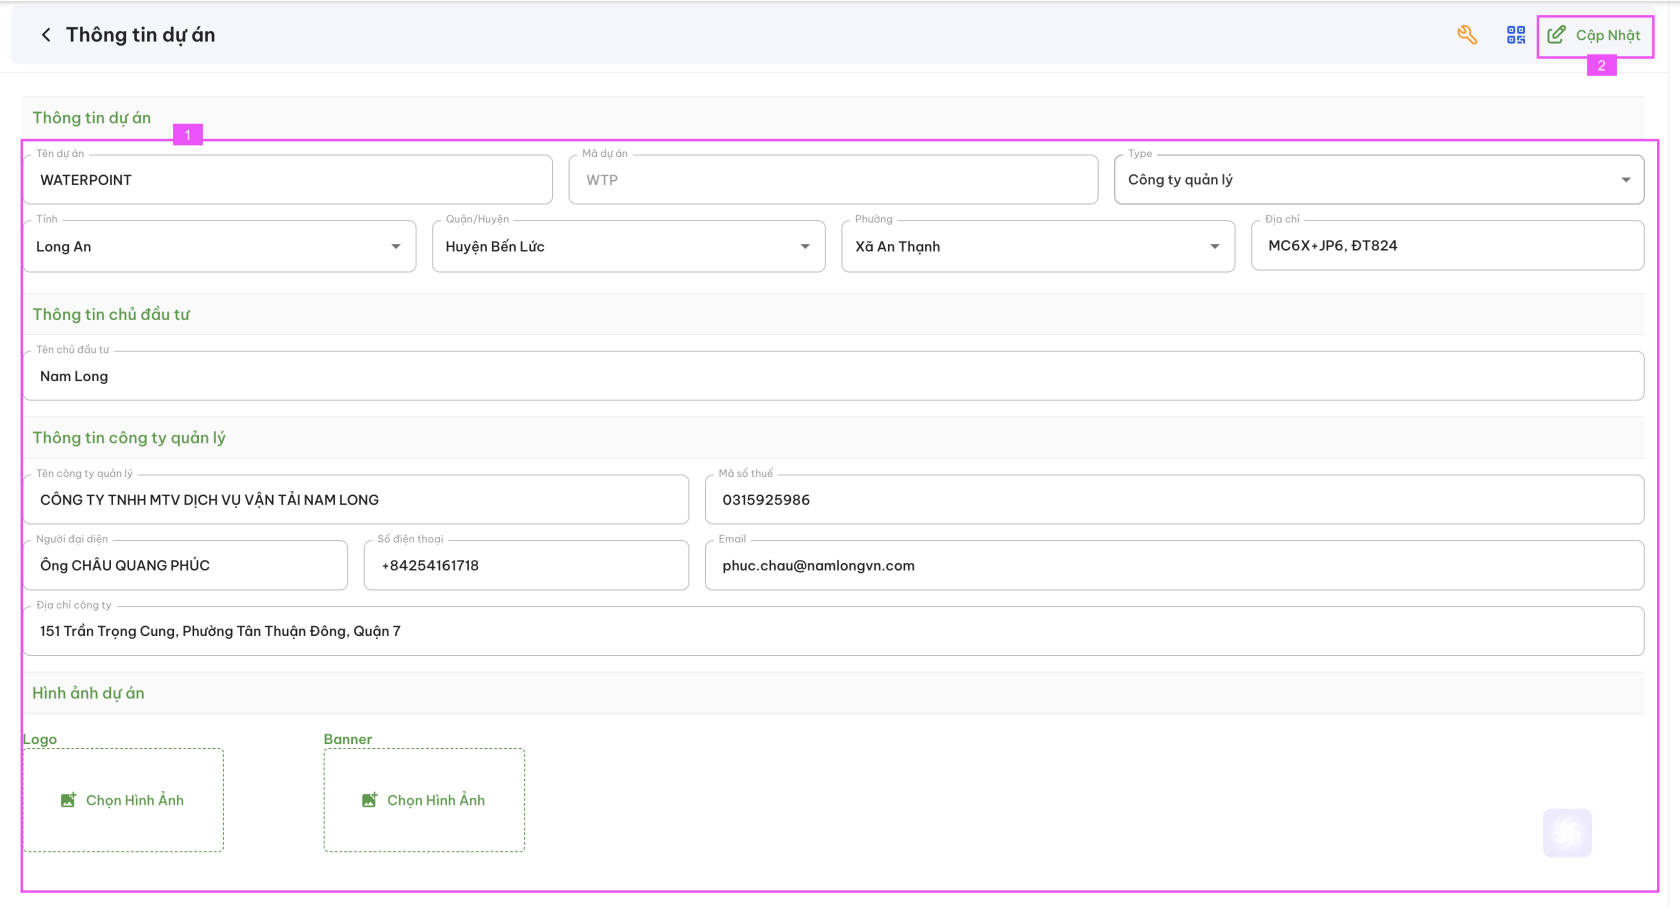Open the Phường dropdown Xã An Thạnh
The image size is (1680, 906).
[x=1038, y=246]
